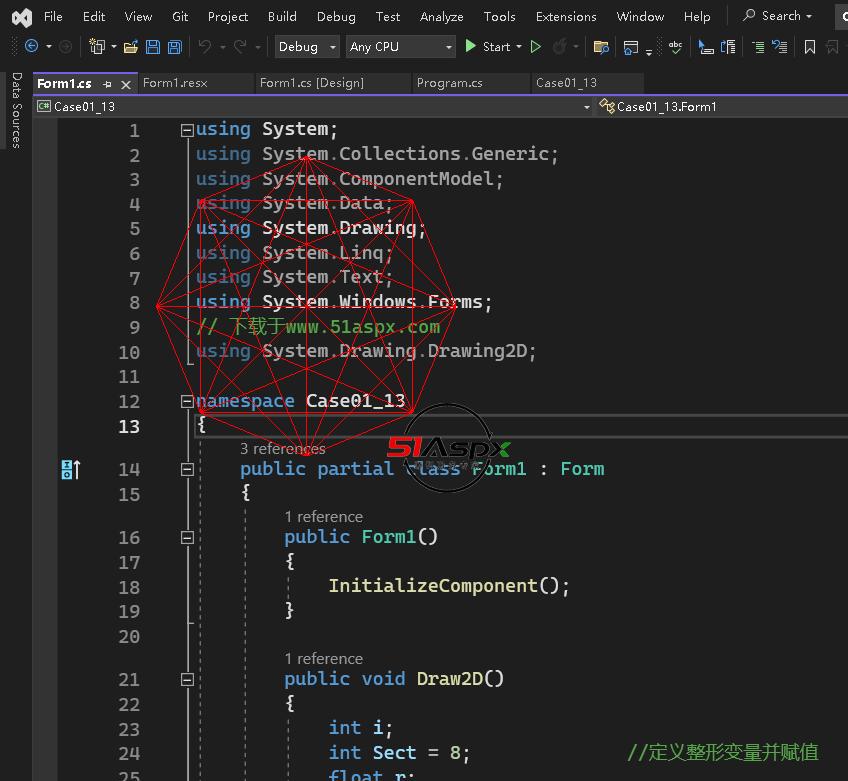
Task: Click the Undo arrow icon
Action: [205, 47]
